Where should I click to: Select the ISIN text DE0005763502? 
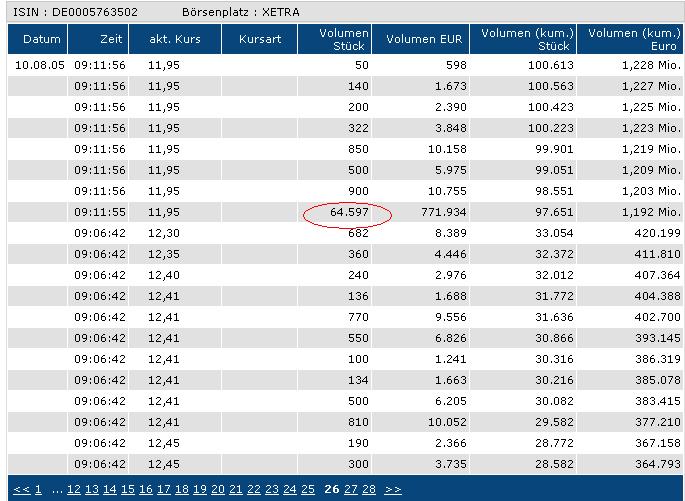(95, 12)
